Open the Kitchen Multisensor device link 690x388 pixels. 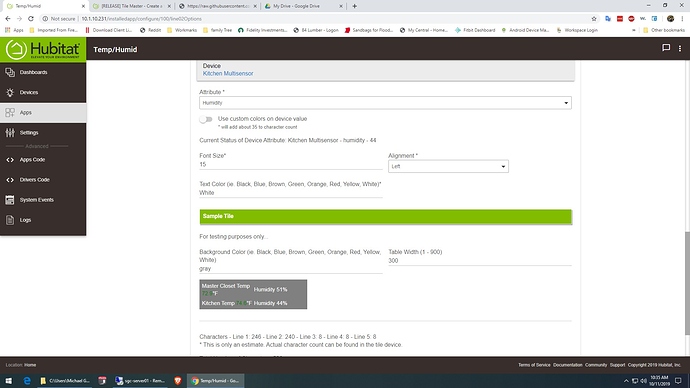pos(228,73)
